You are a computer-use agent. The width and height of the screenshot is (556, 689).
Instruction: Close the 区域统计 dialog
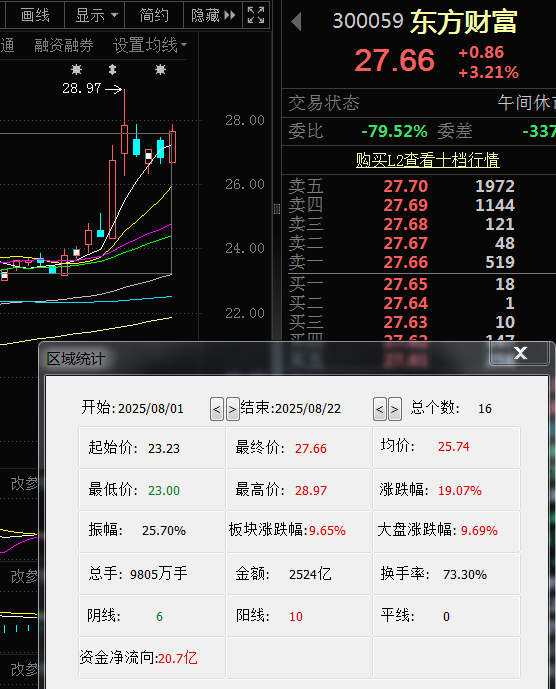(520, 353)
